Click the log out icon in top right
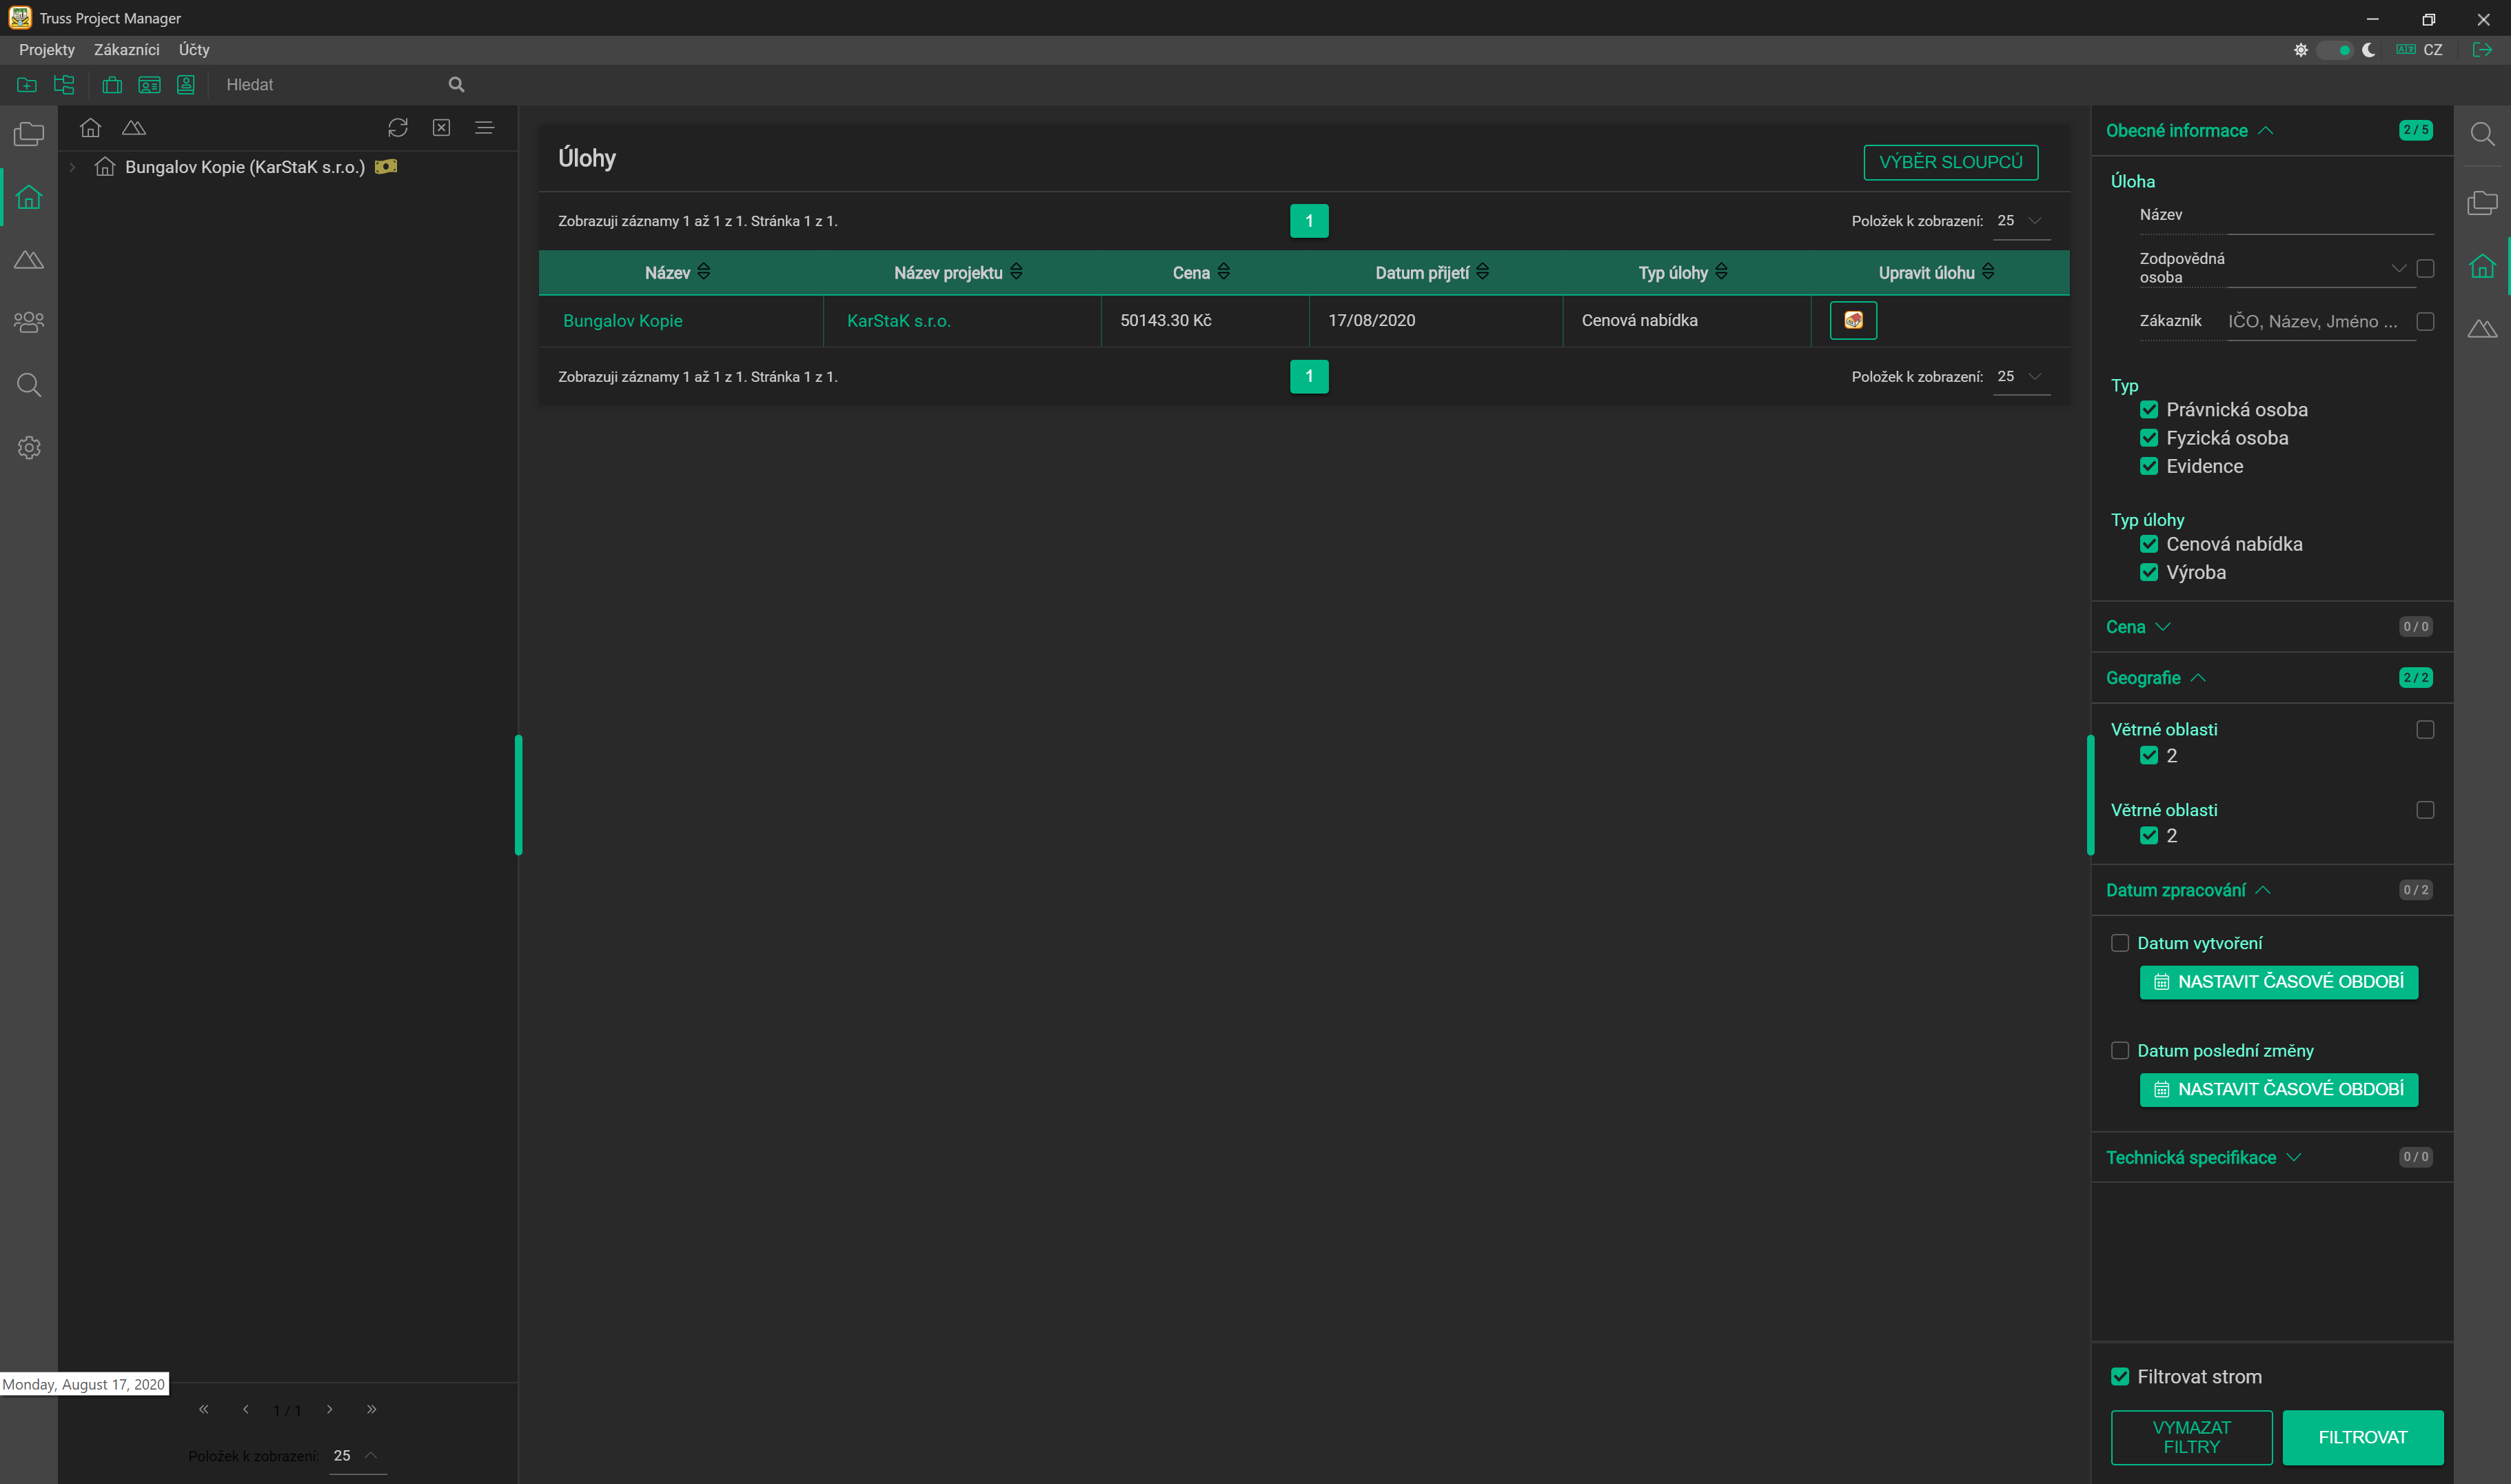 (x=2482, y=50)
